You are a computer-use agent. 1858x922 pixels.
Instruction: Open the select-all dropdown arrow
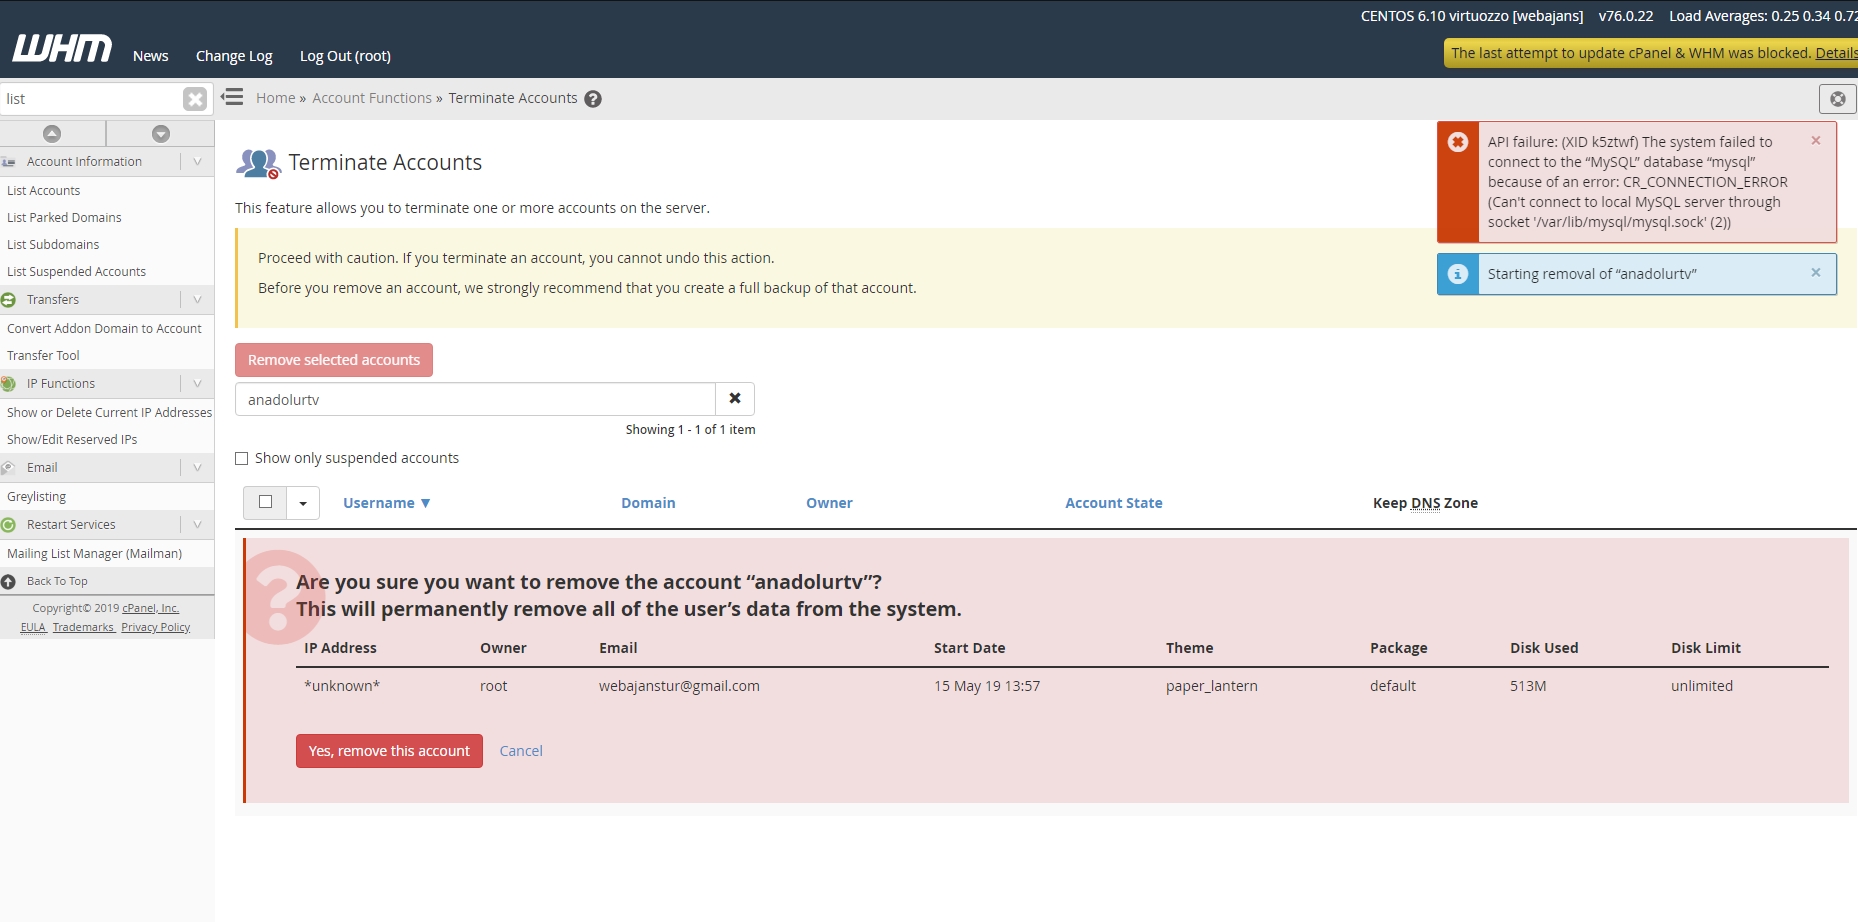[303, 503]
